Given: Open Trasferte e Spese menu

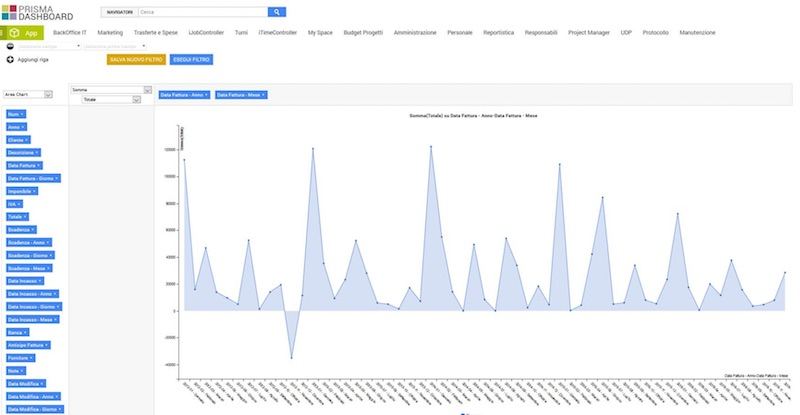Looking at the screenshot, I should point(156,33).
